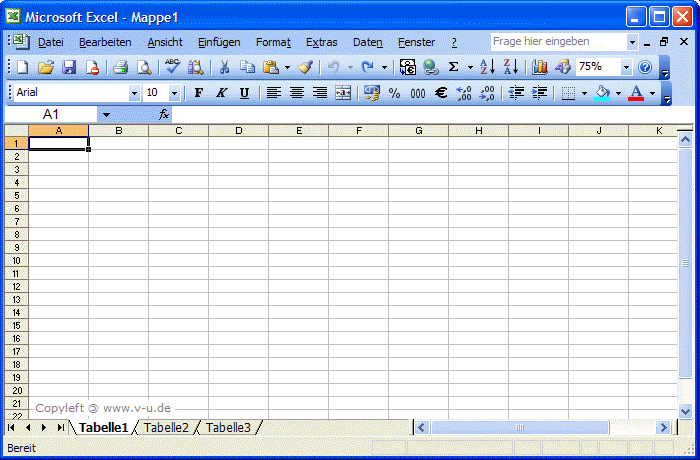This screenshot has width=700, height=460.
Task: Sort descending Z to A
Action: coord(510,67)
